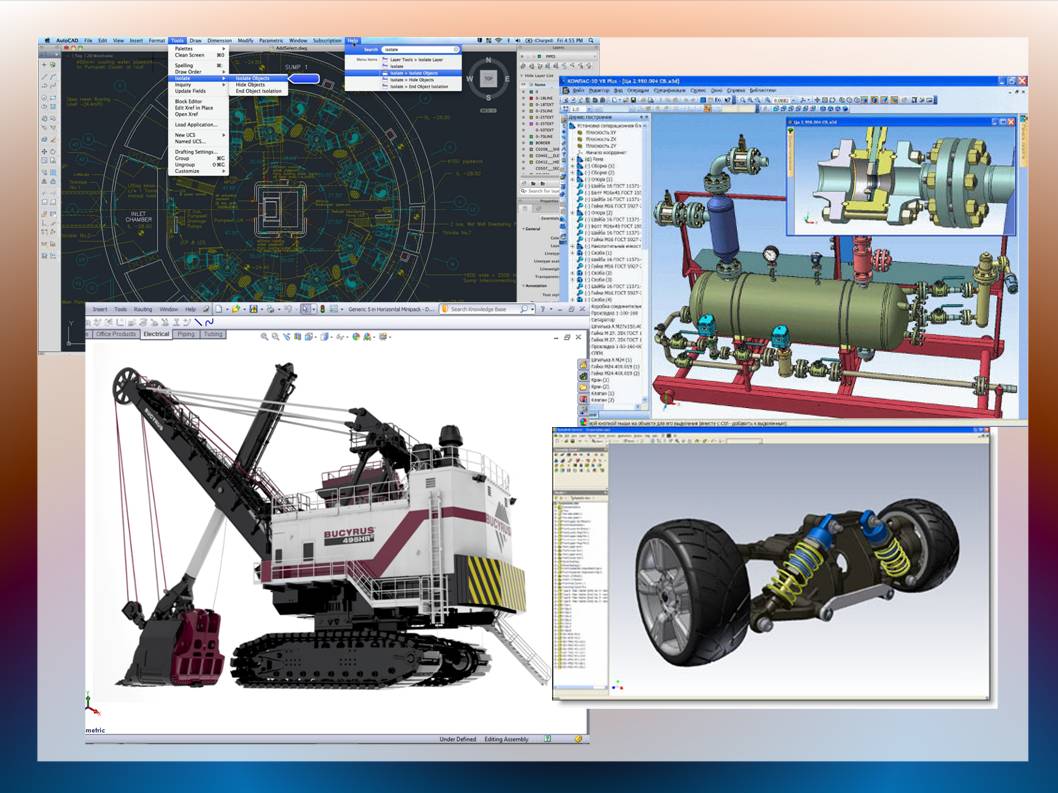Click the SolidWorks Help question mark icon
1058x793 pixels.
(542, 309)
